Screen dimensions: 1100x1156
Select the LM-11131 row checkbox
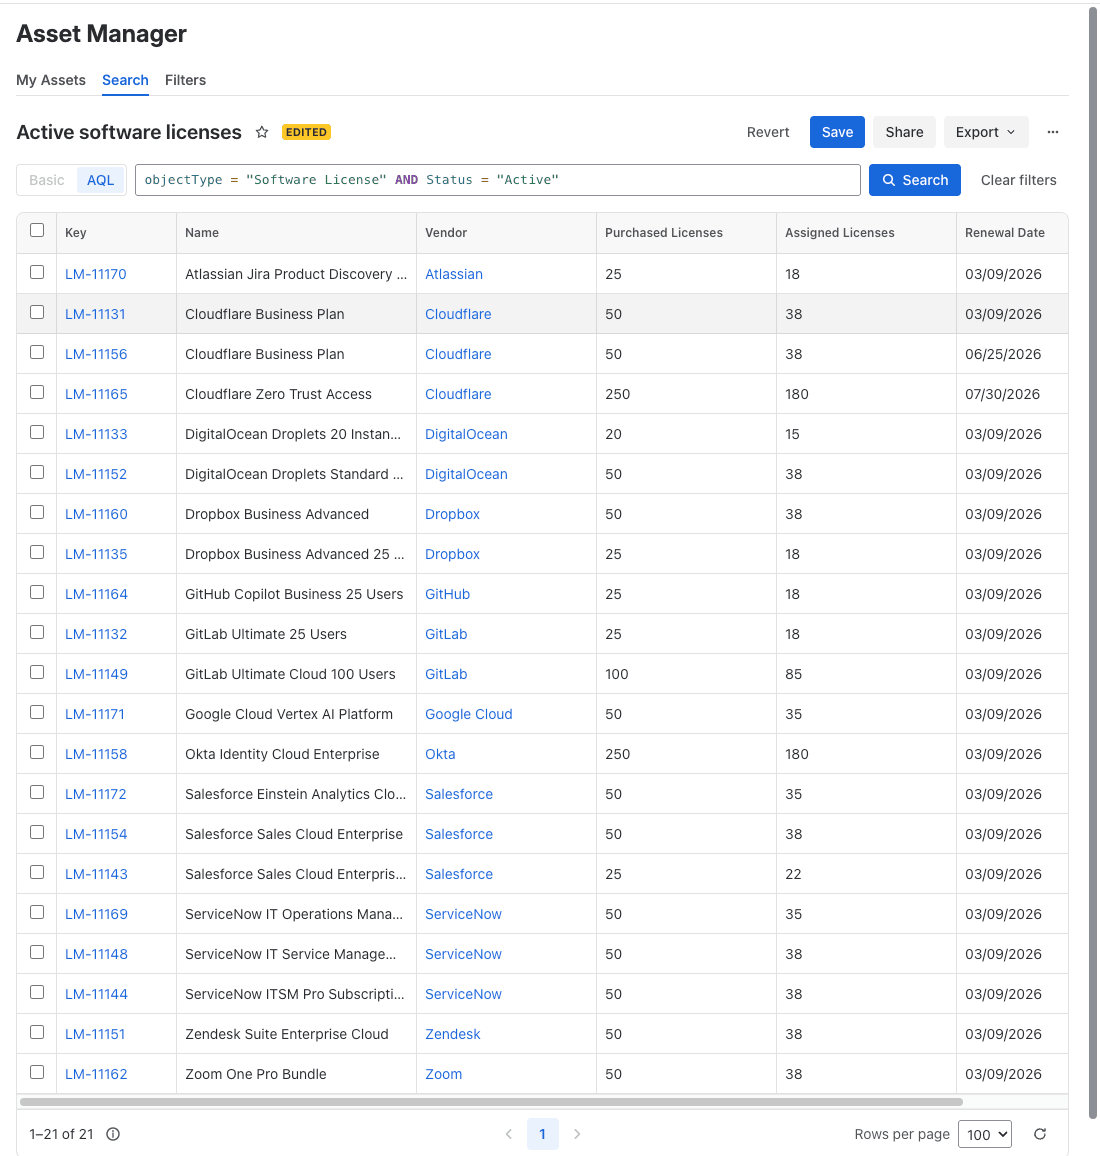[37, 312]
